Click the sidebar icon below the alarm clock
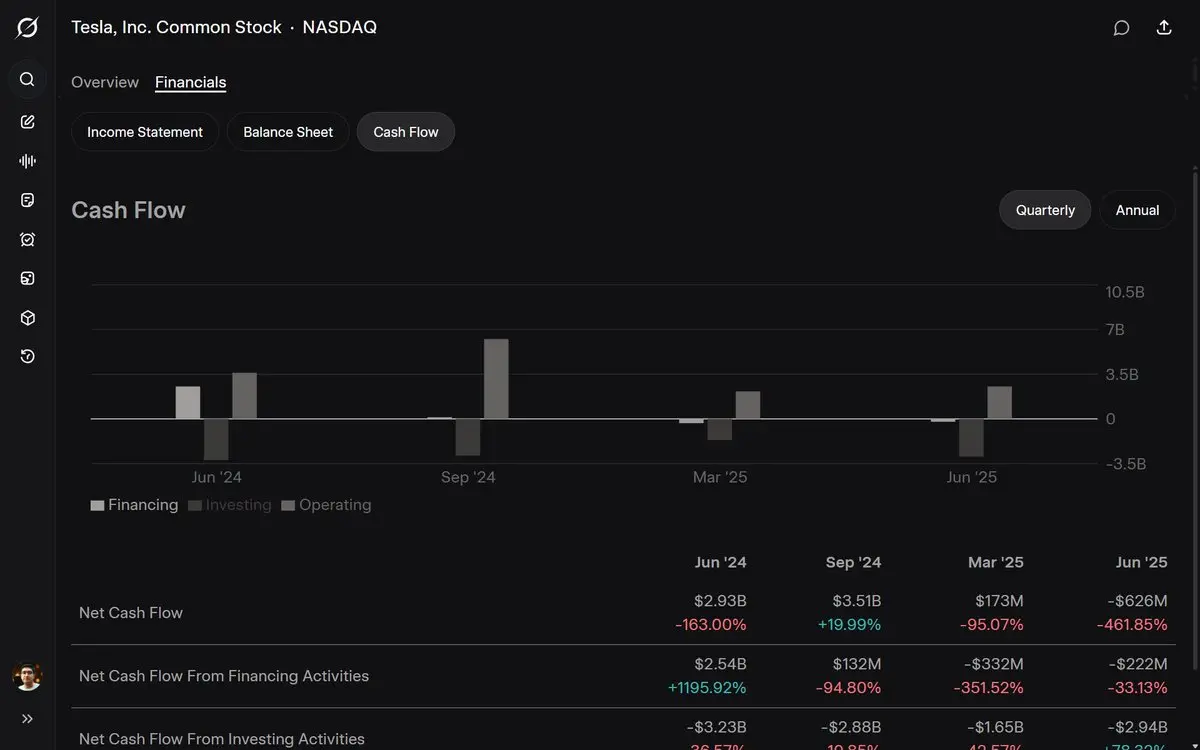Viewport: 1200px width, 750px height. (x=27, y=278)
